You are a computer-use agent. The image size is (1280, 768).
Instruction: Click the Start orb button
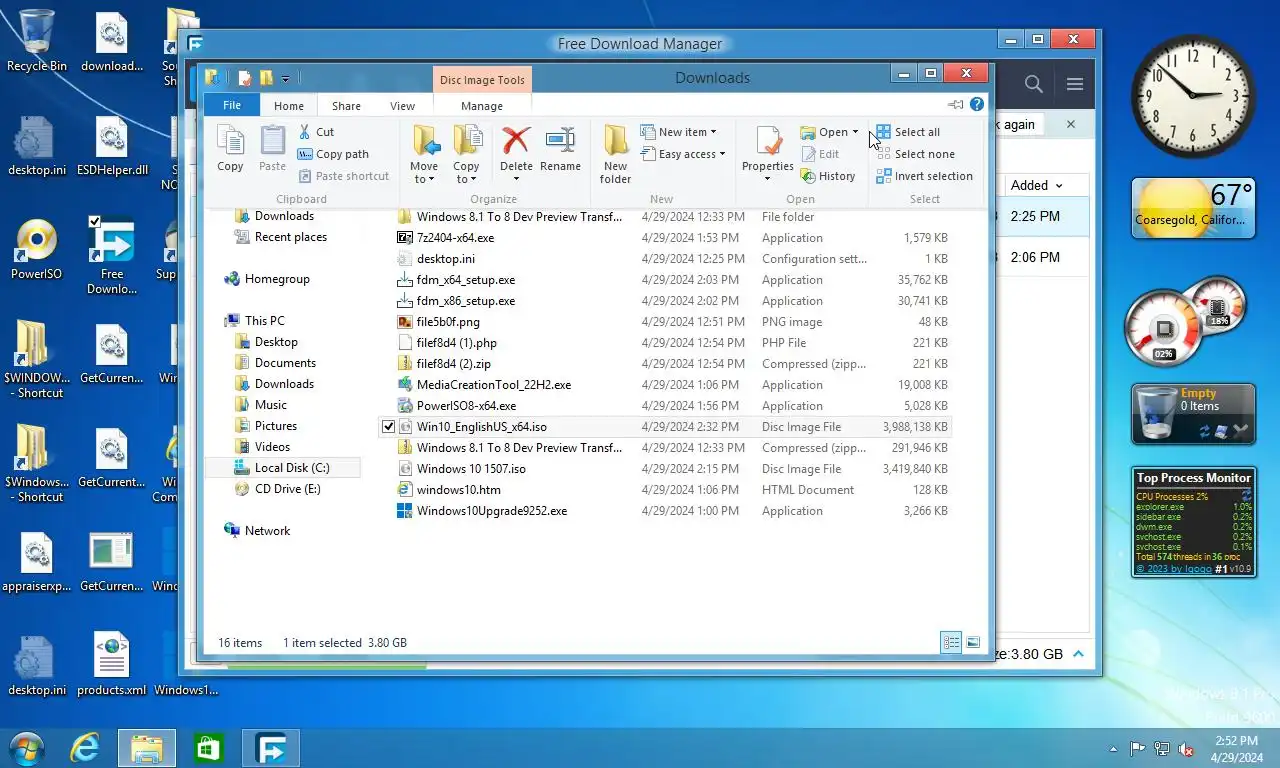26,747
